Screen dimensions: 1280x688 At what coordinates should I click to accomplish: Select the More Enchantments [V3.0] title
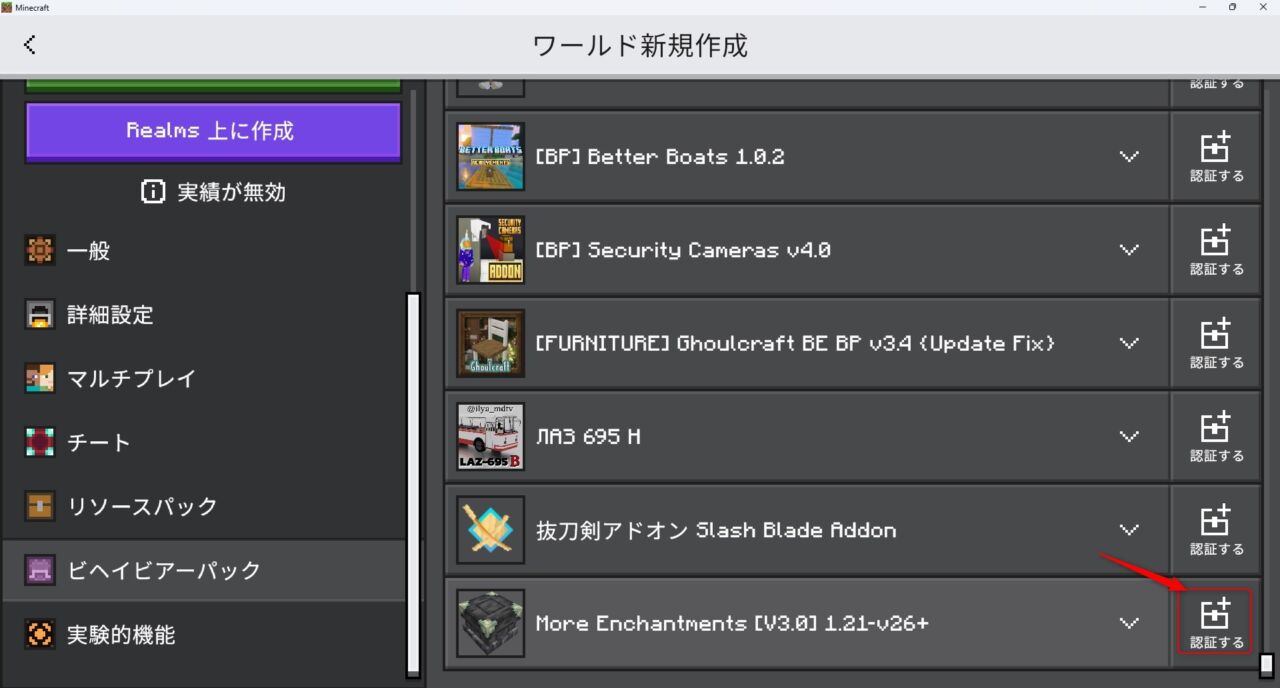[x=732, y=623]
